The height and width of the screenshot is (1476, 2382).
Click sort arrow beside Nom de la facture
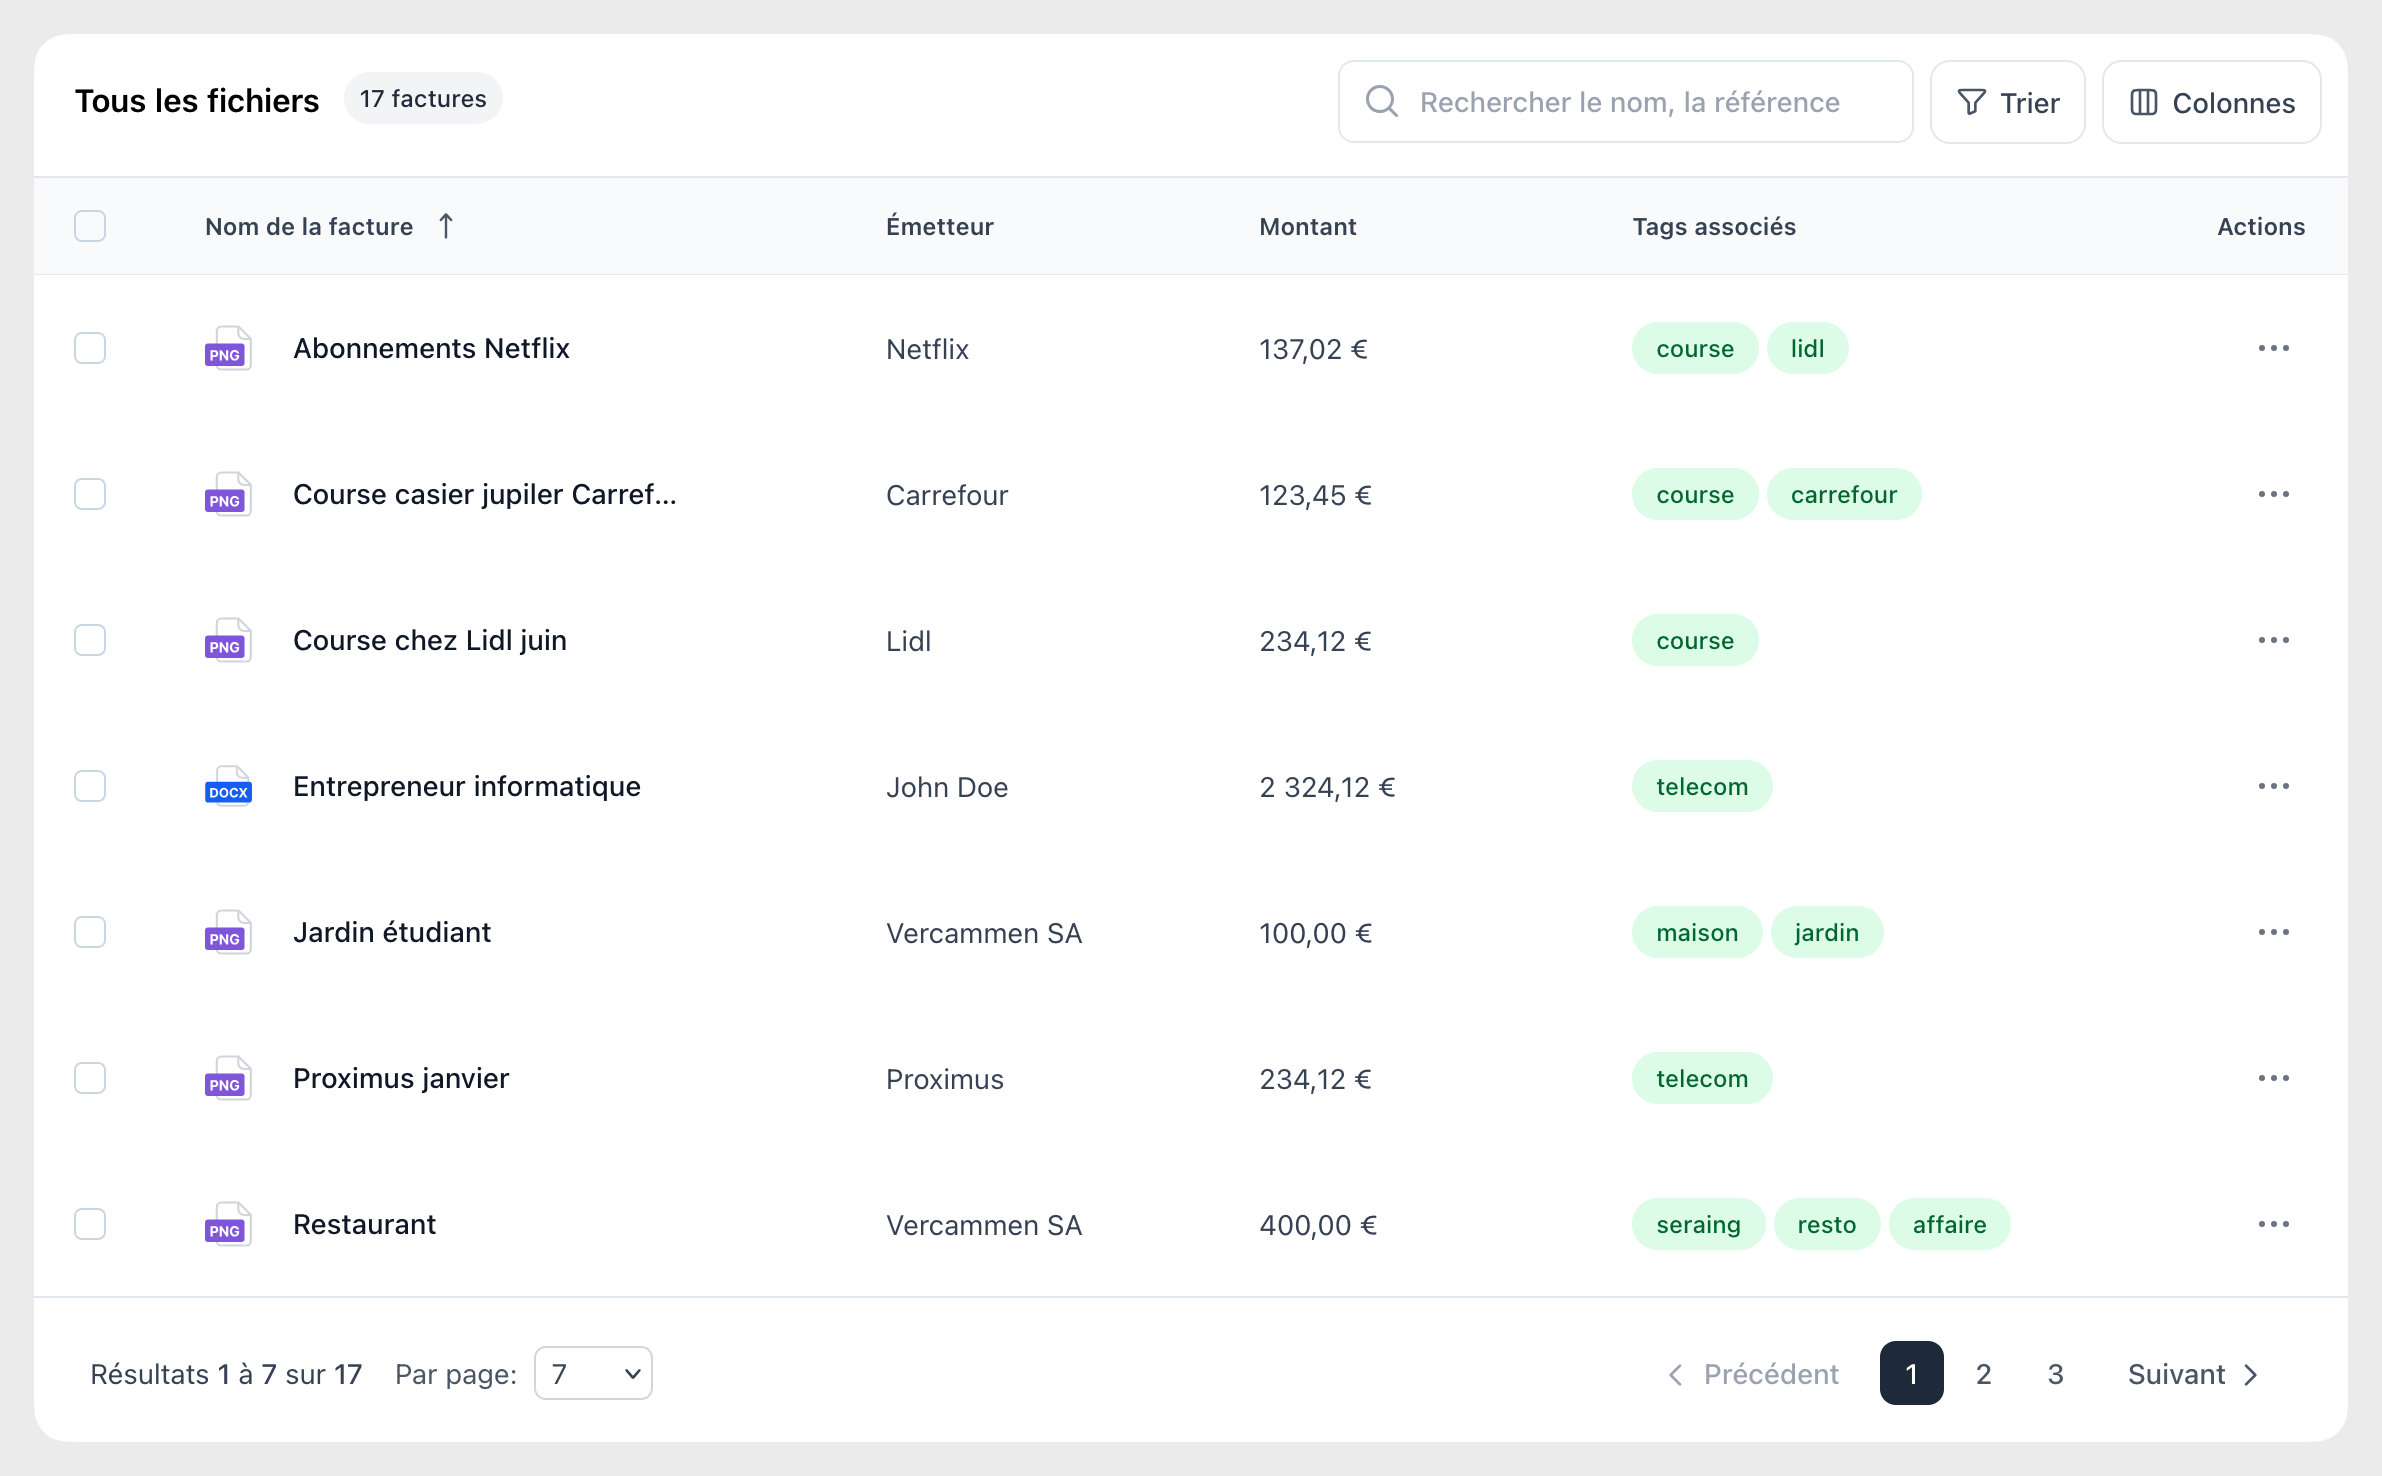[446, 226]
